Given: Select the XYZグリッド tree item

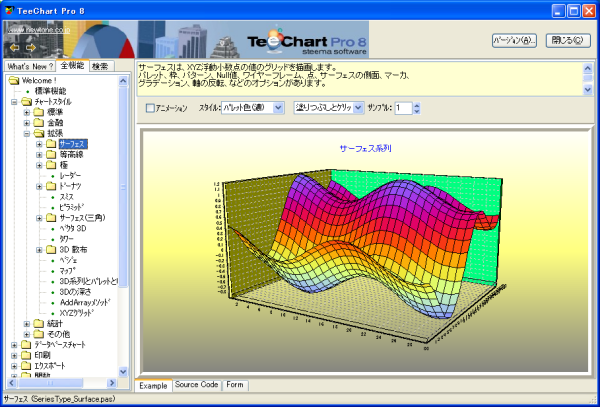Looking at the screenshot, I should (x=77, y=313).
